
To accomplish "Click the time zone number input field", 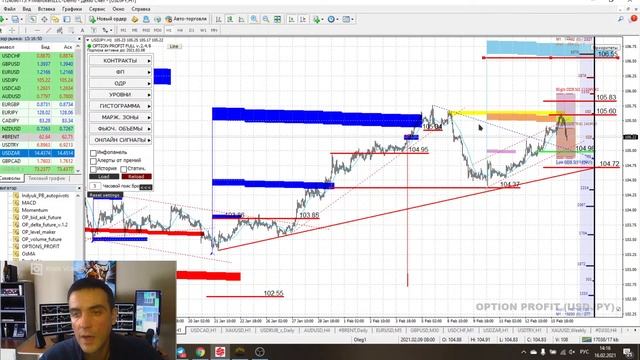I will coord(95,186).
